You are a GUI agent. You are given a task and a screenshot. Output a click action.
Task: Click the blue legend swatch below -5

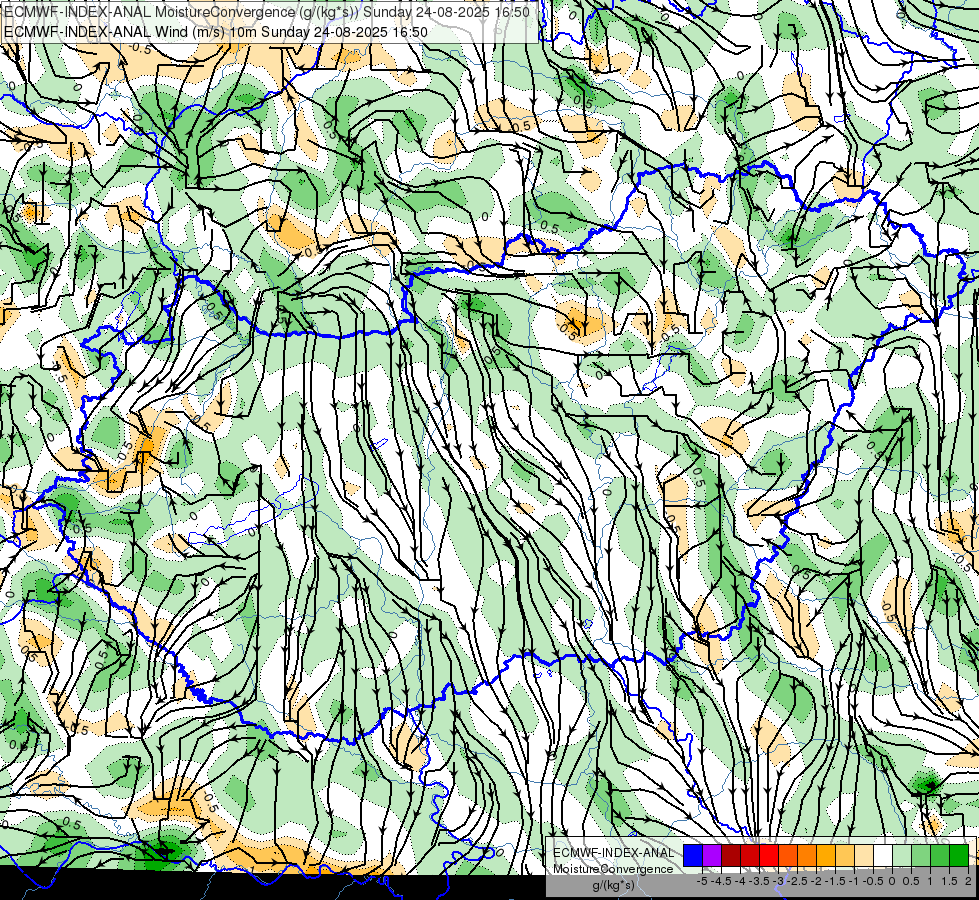click(692, 855)
